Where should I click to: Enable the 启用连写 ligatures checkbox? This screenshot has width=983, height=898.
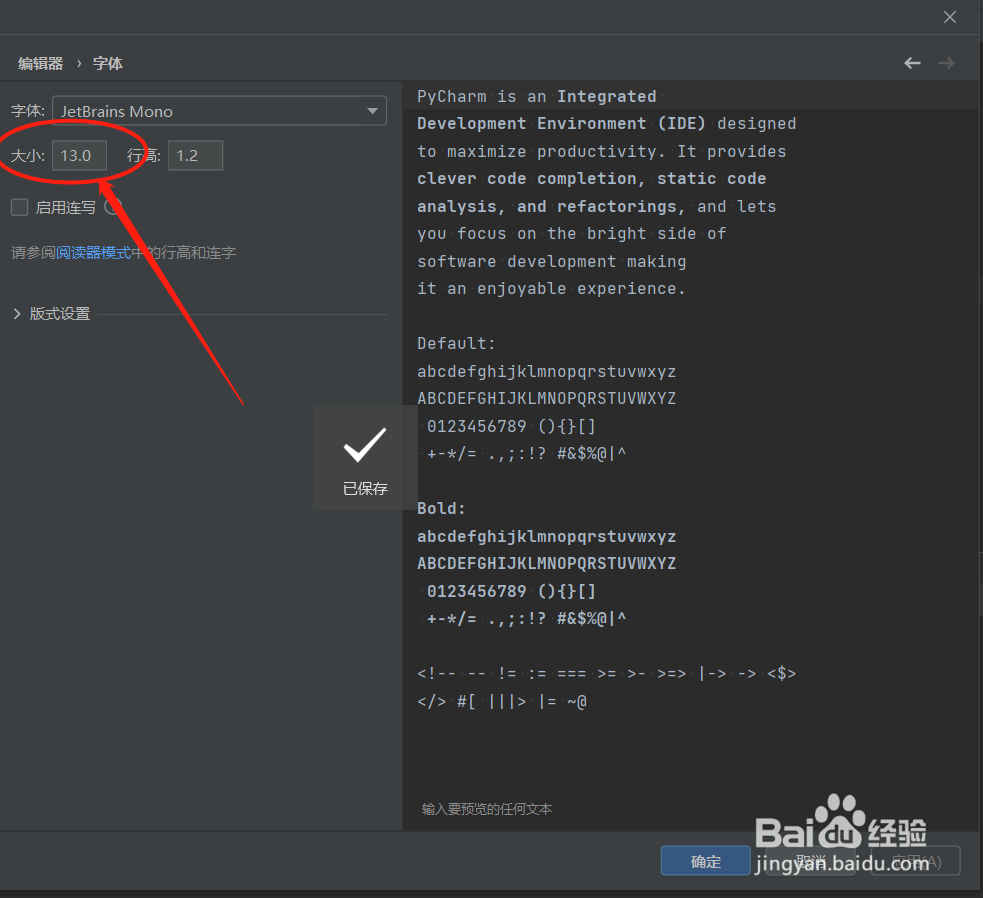point(19,207)
